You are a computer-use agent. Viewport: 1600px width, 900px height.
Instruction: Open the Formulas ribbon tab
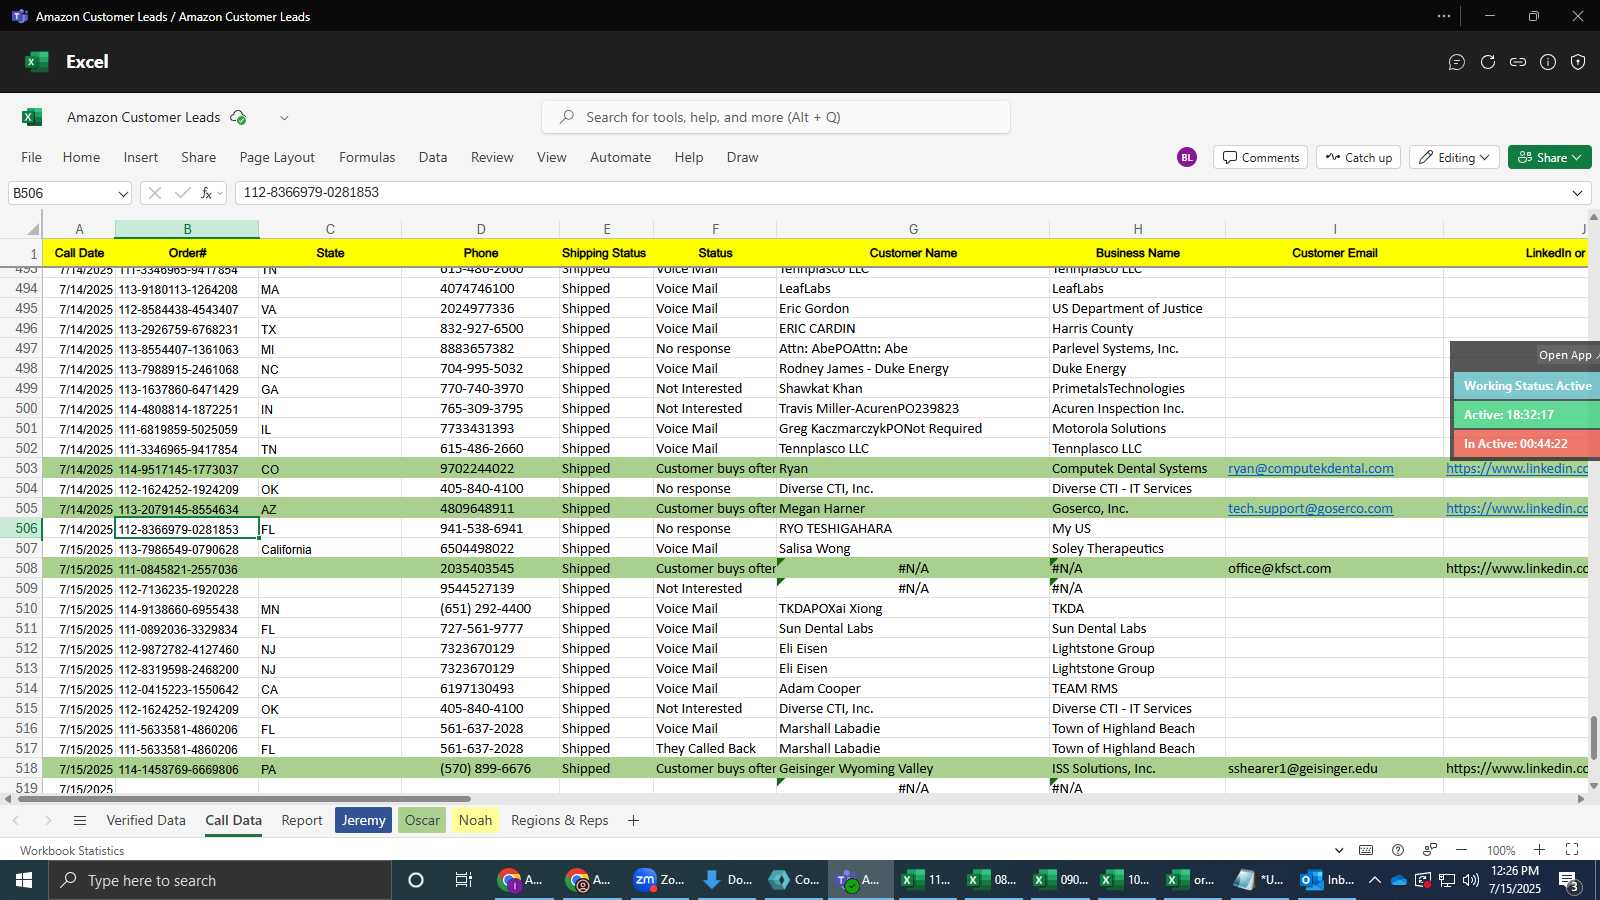pyautogui.click(x=367, y=157)
